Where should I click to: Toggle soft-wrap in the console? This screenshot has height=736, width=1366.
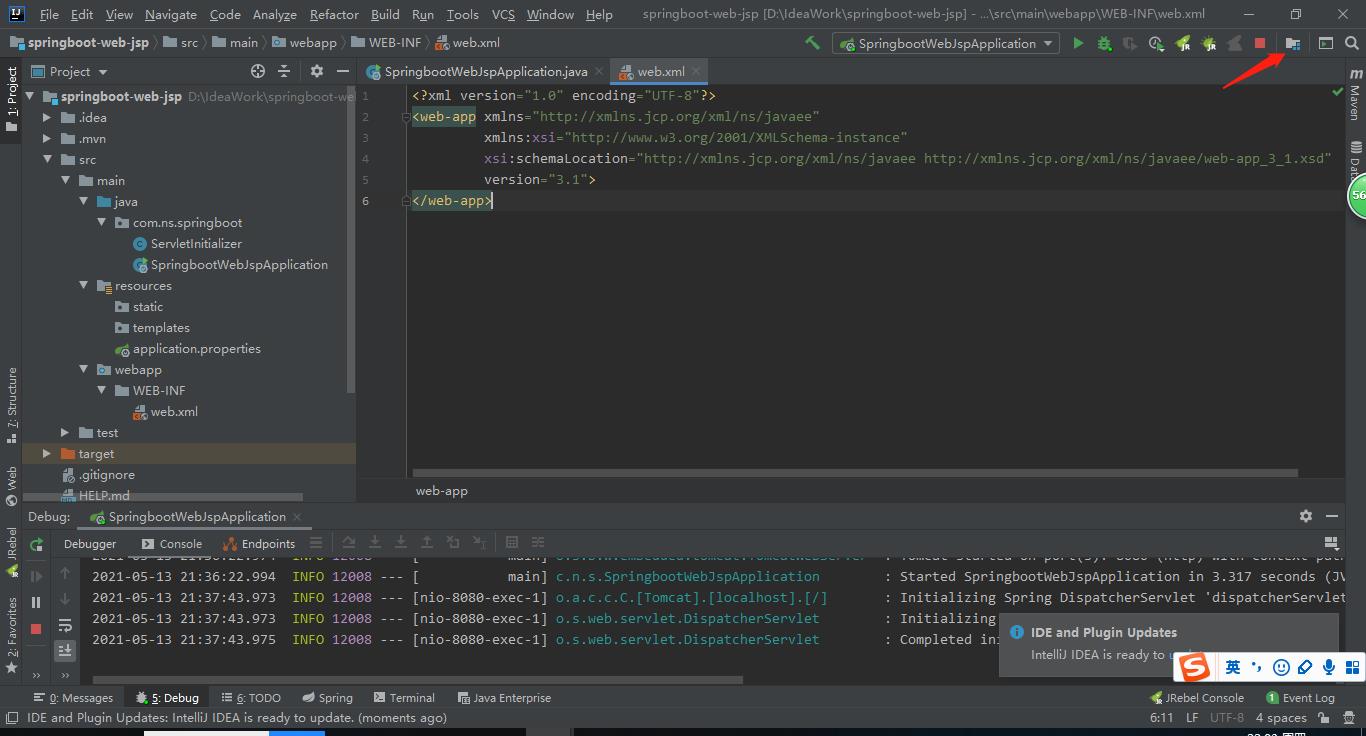pyautogui.click(x=65, y=625)
